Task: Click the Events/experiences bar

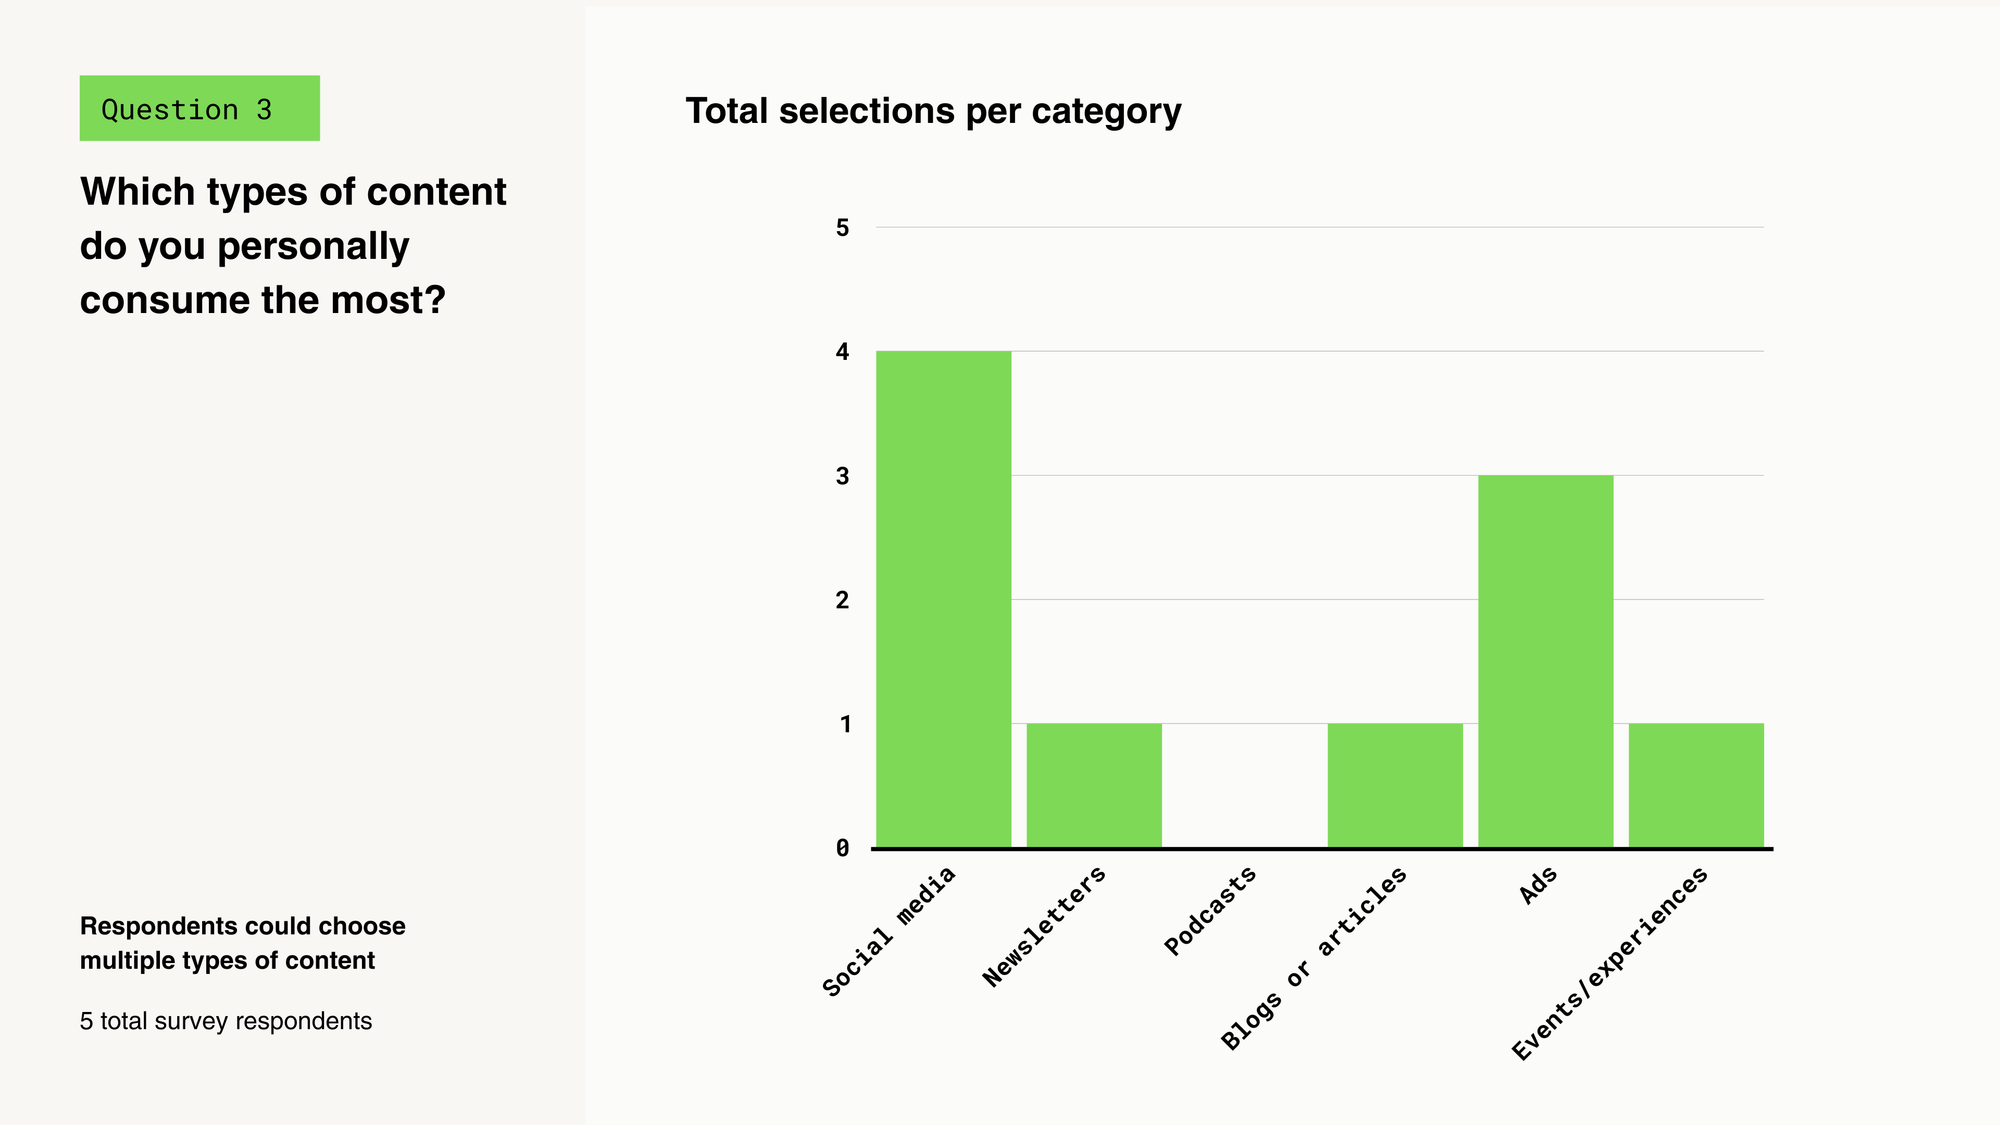Action: pyautogui.click(x=1696, y=785)
